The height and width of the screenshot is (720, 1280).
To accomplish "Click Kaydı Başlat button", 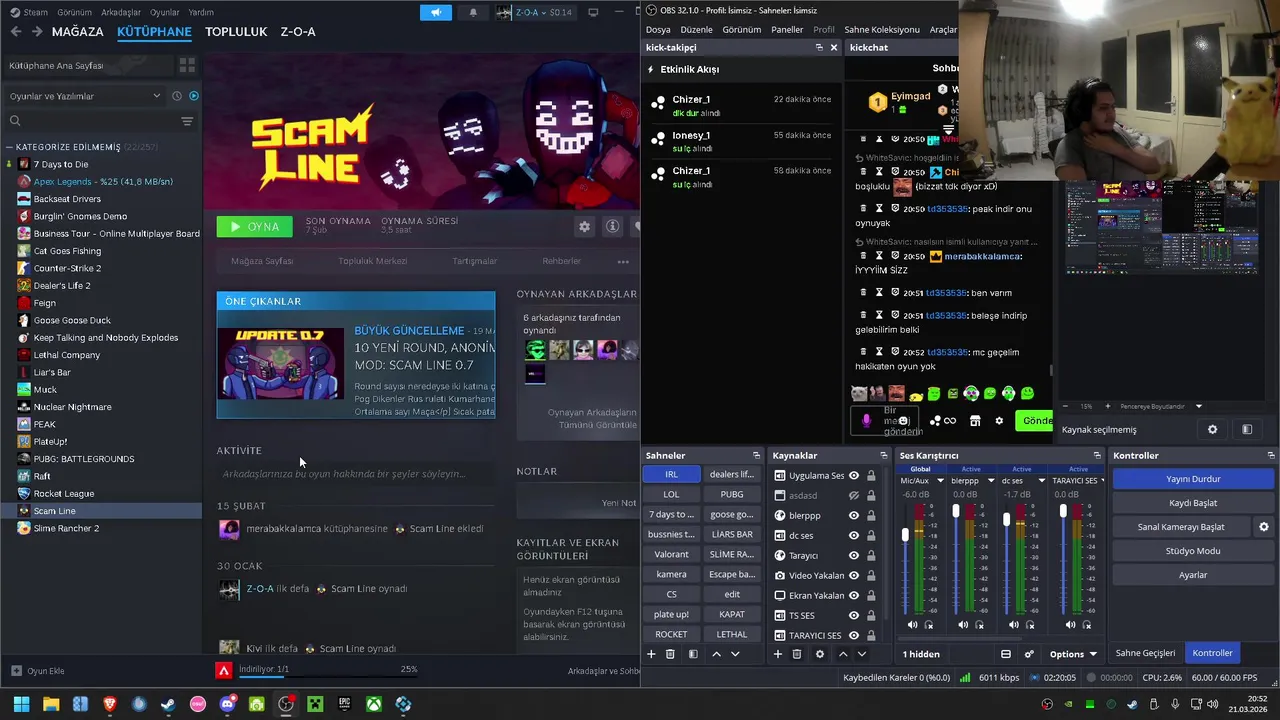I will point(1193,503).
